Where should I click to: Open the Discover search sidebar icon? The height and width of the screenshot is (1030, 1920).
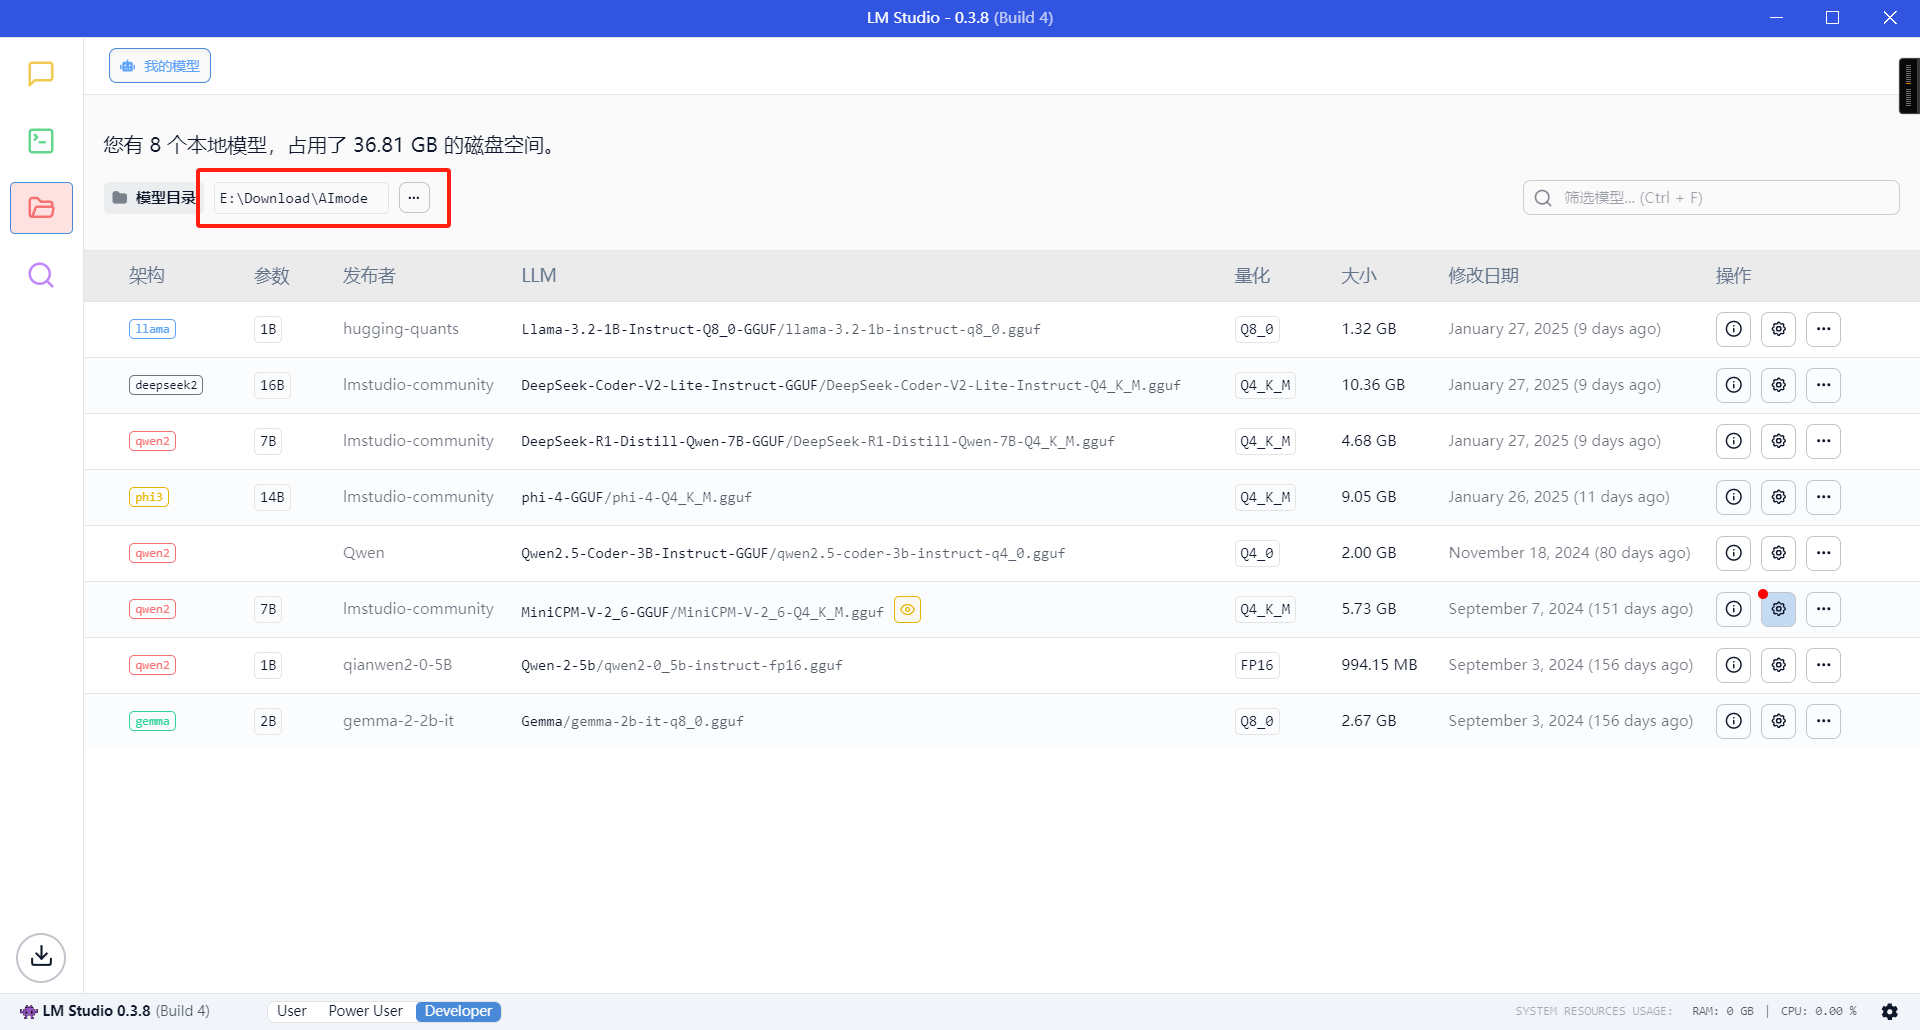(41, 275)
